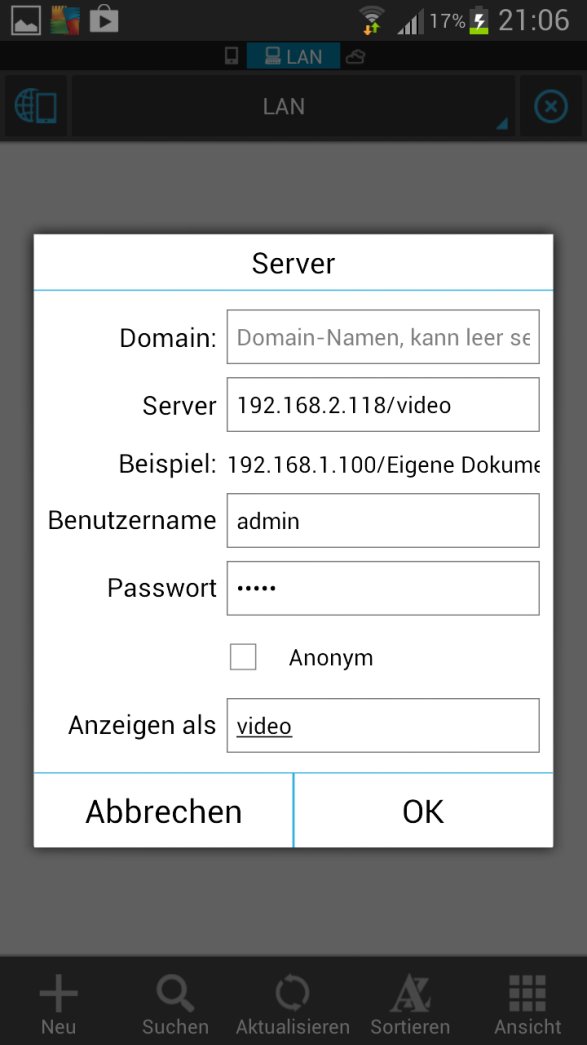
Task: Open the Suchen magnifier icon
Action: [x=175, y=994]
